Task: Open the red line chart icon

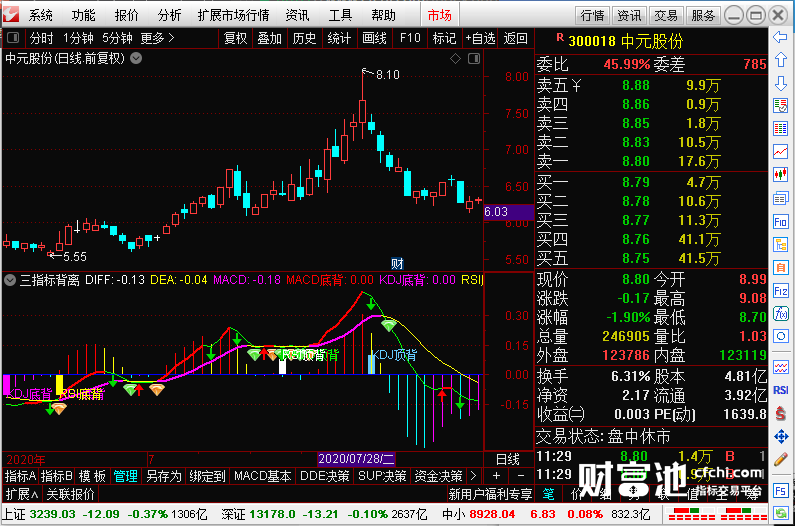Action: tap(780, 151)
